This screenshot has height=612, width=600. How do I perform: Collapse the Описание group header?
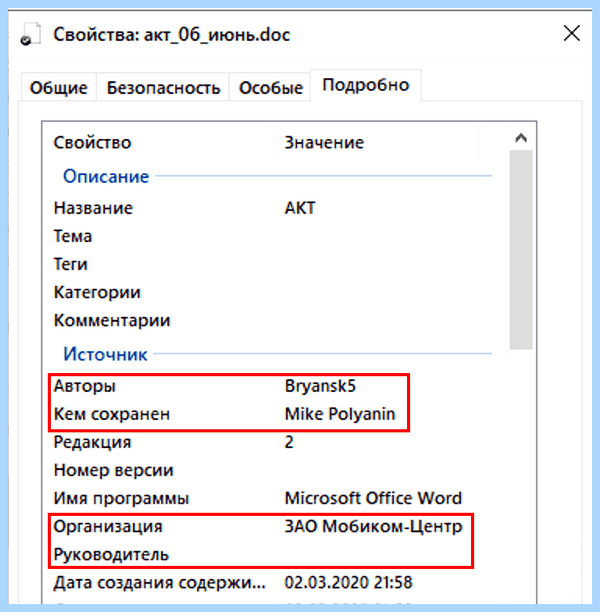coord(106,176)
